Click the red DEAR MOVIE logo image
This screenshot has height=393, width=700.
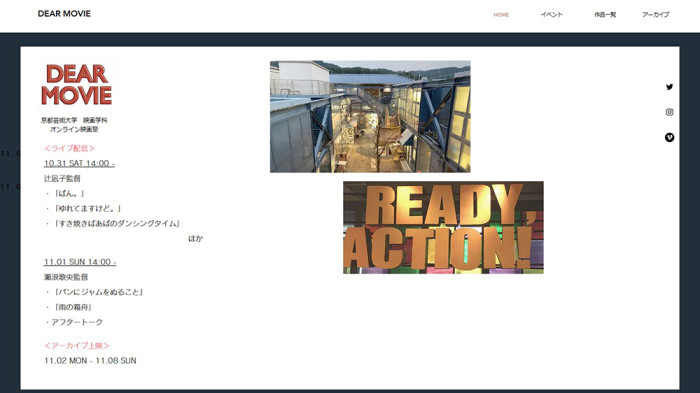[x=77, y=85]
